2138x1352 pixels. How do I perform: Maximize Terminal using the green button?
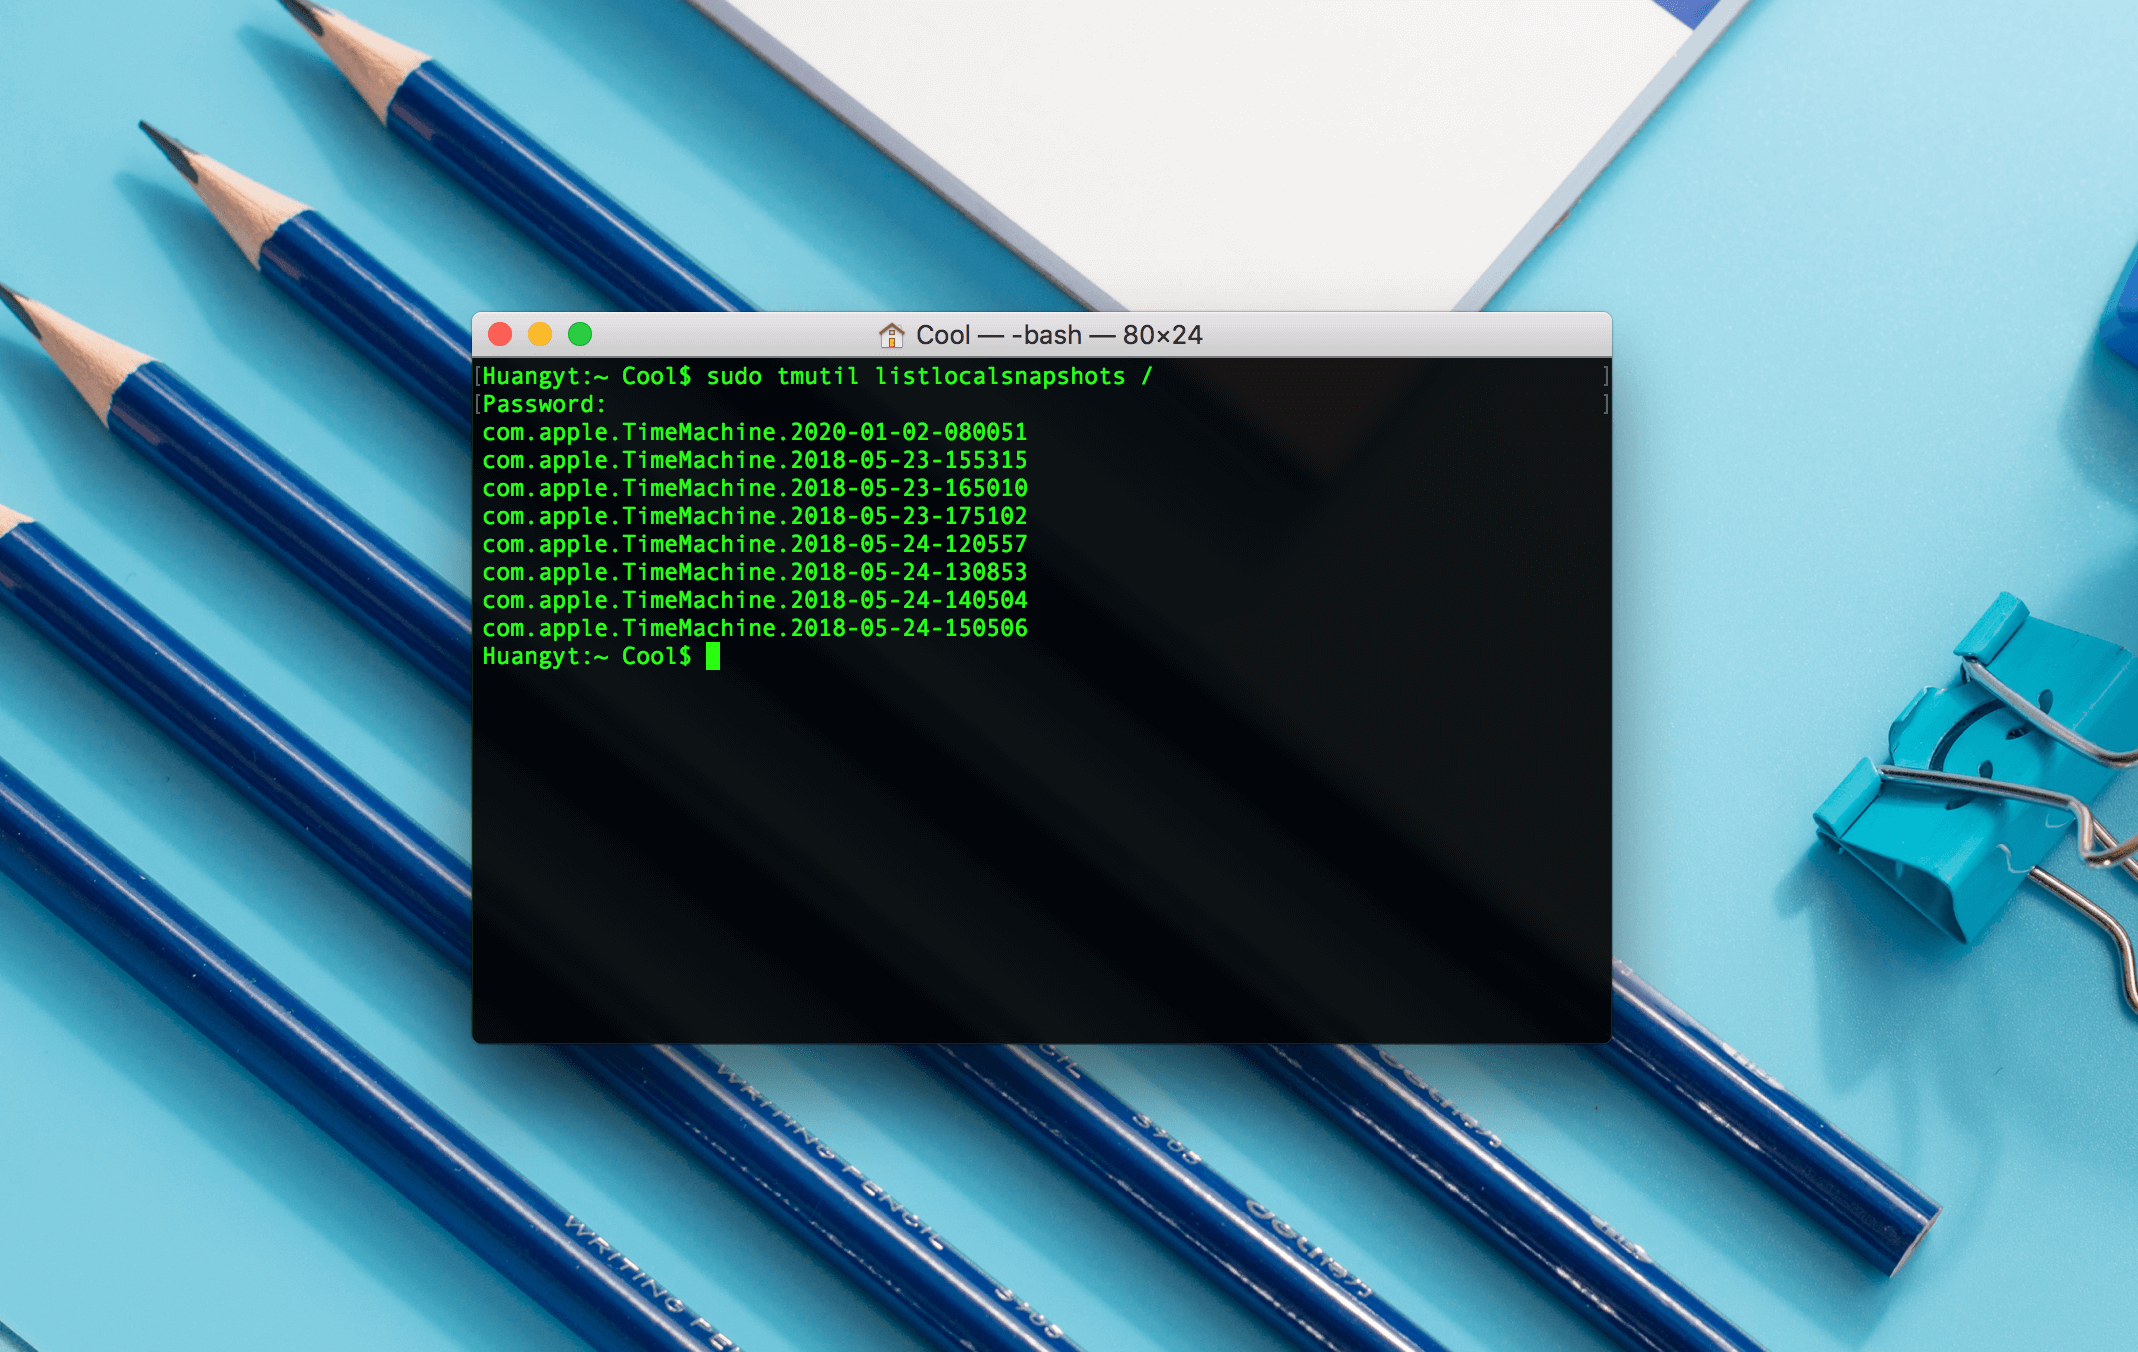coord(580,334)
